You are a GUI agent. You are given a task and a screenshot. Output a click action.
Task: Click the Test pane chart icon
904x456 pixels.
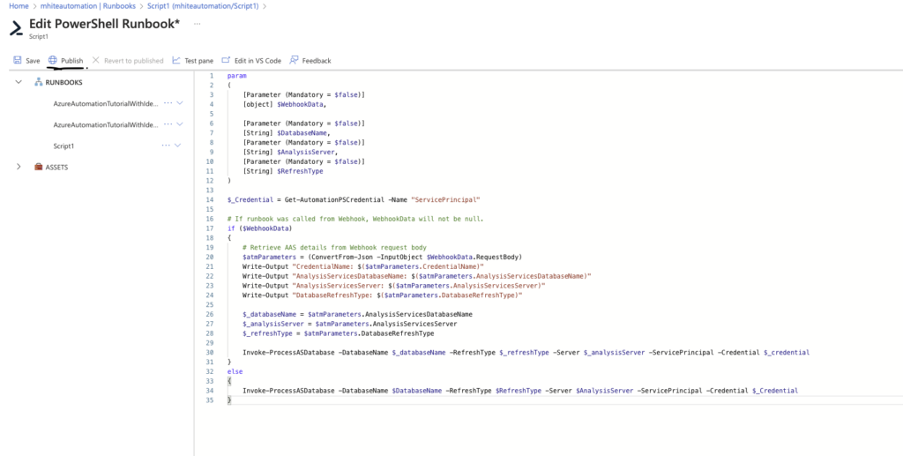coord(177,60)
